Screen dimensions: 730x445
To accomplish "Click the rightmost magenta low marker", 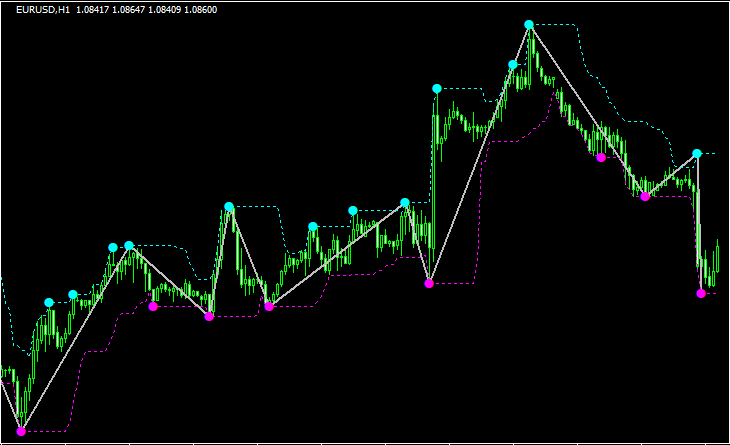I will [x=701, y=293].
